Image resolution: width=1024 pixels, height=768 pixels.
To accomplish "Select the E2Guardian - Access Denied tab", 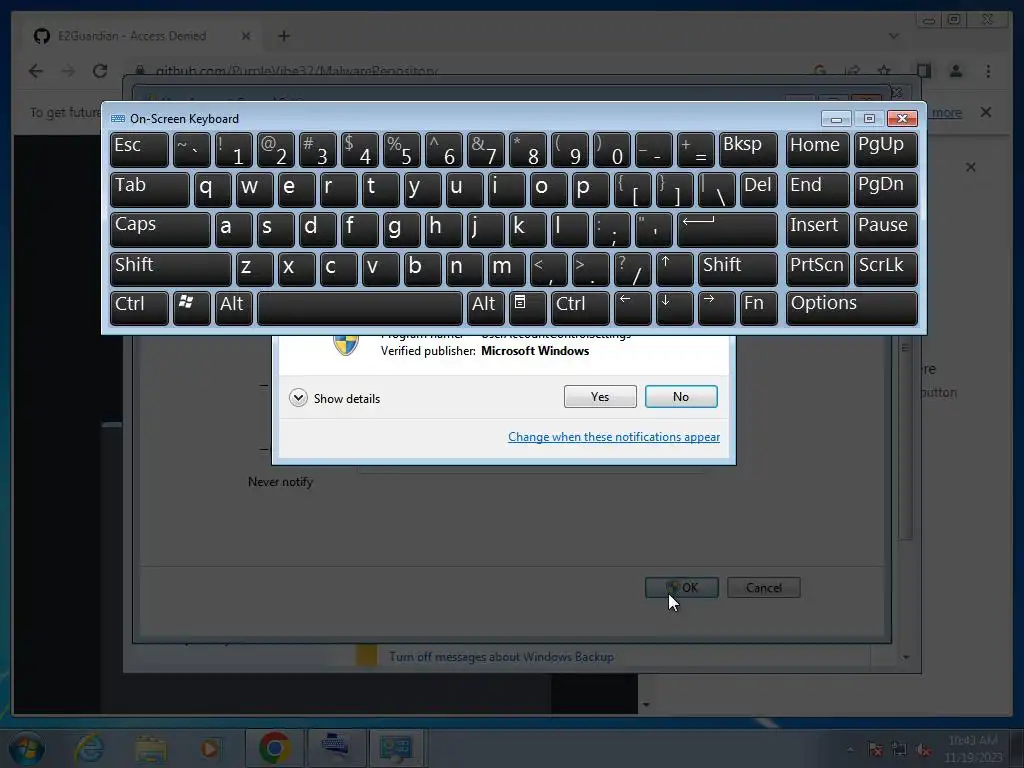I will pyautogui.click(x=131, y=36).
